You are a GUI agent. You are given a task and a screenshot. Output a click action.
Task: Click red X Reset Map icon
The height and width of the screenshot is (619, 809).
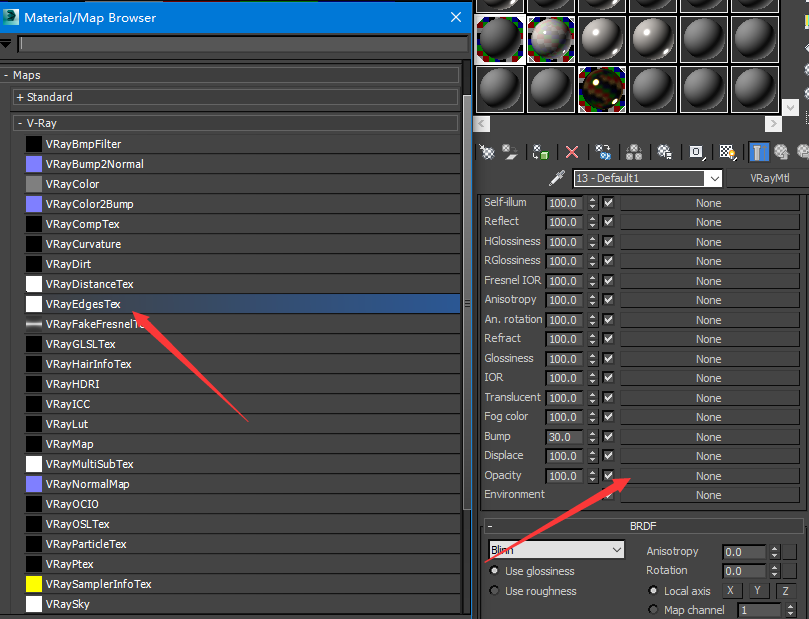coord(572,152)
